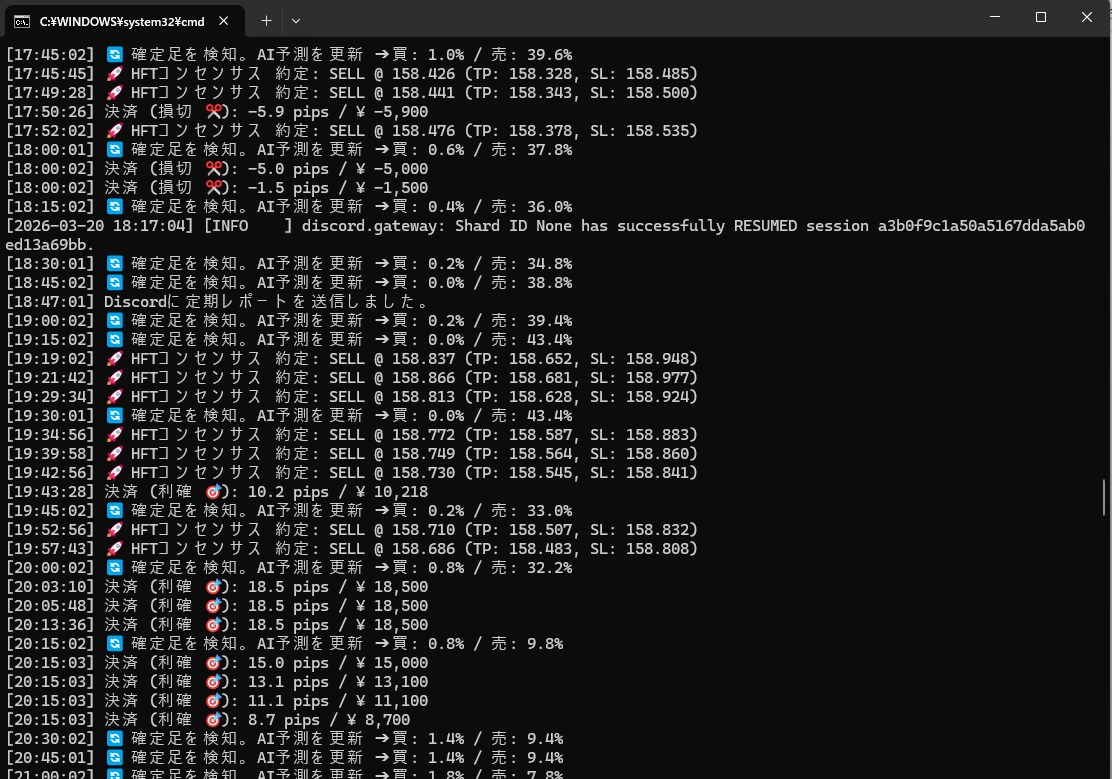The image size is (1112, 779).
Task: Select the C:\WINDOWS\system32\cmd tab
Action: 124,21
